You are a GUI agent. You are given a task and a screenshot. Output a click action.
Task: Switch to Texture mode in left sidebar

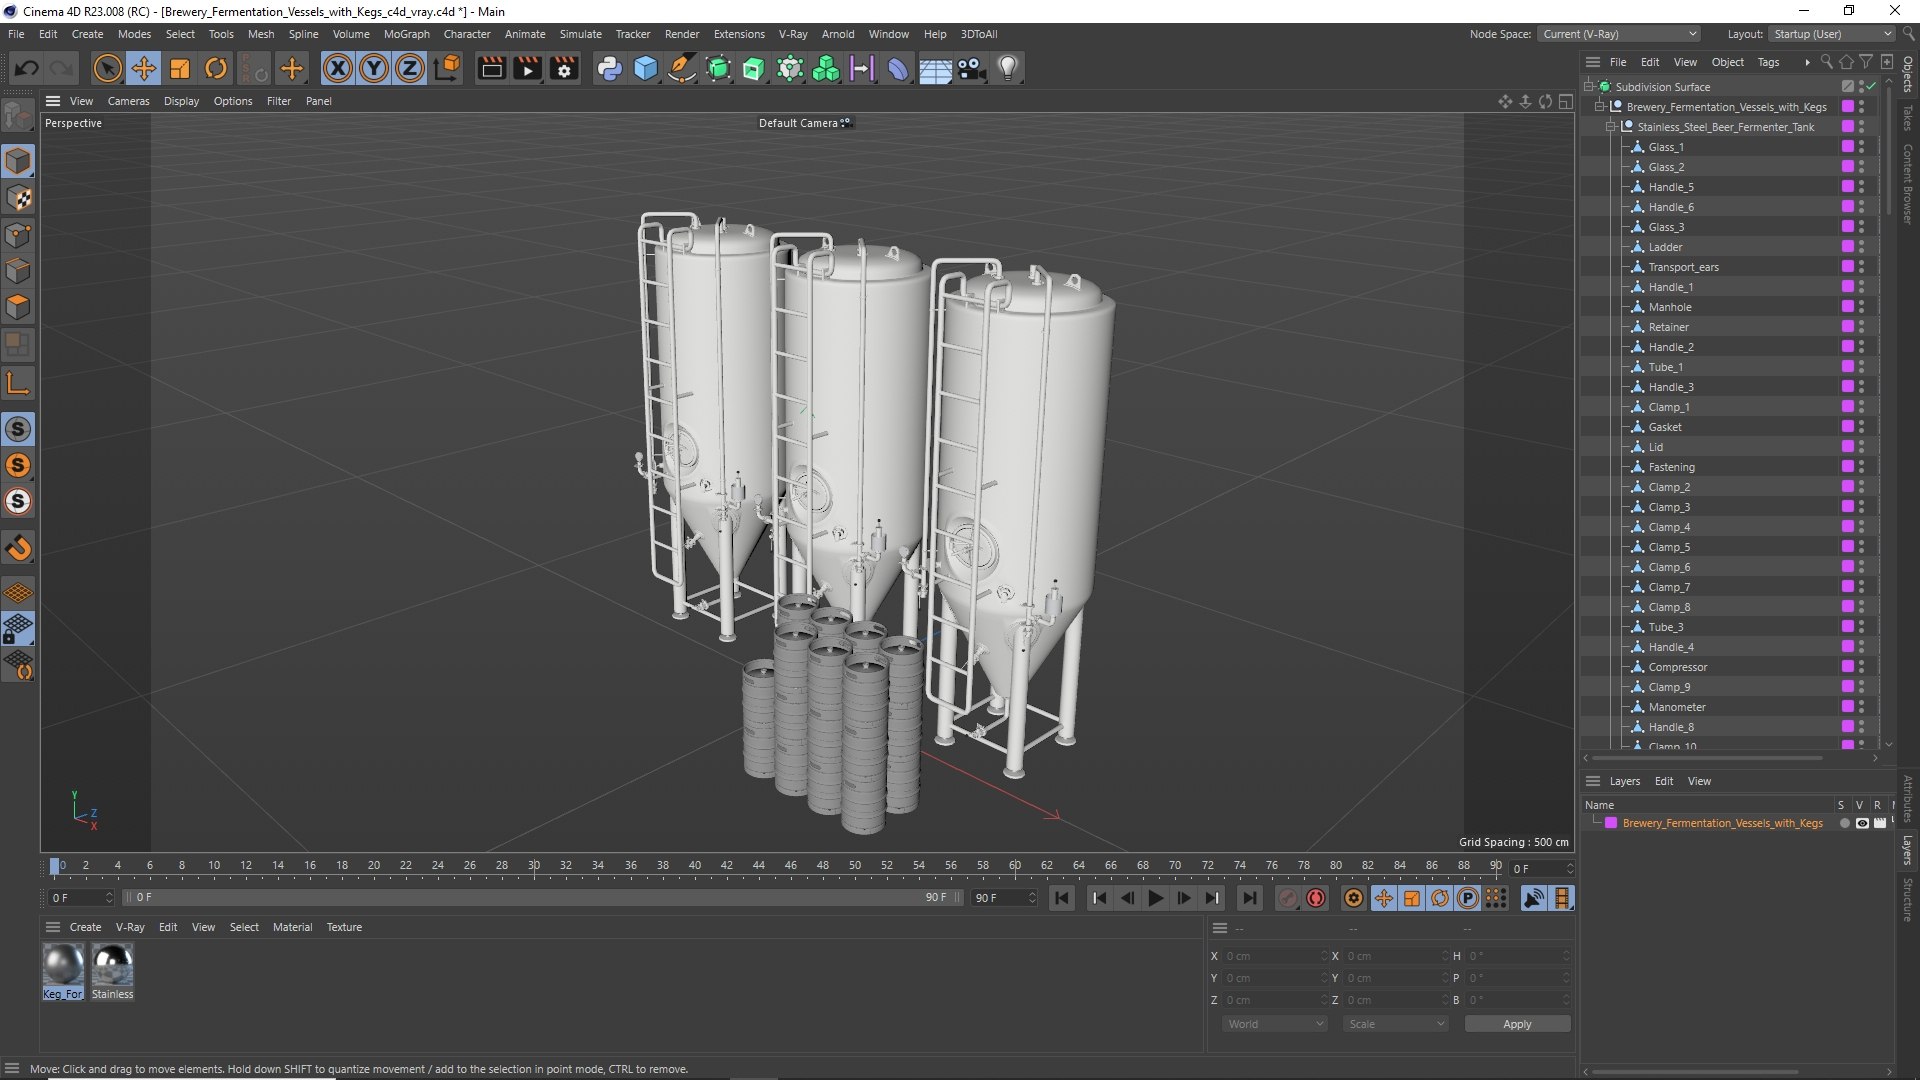[x=18, y=198]
